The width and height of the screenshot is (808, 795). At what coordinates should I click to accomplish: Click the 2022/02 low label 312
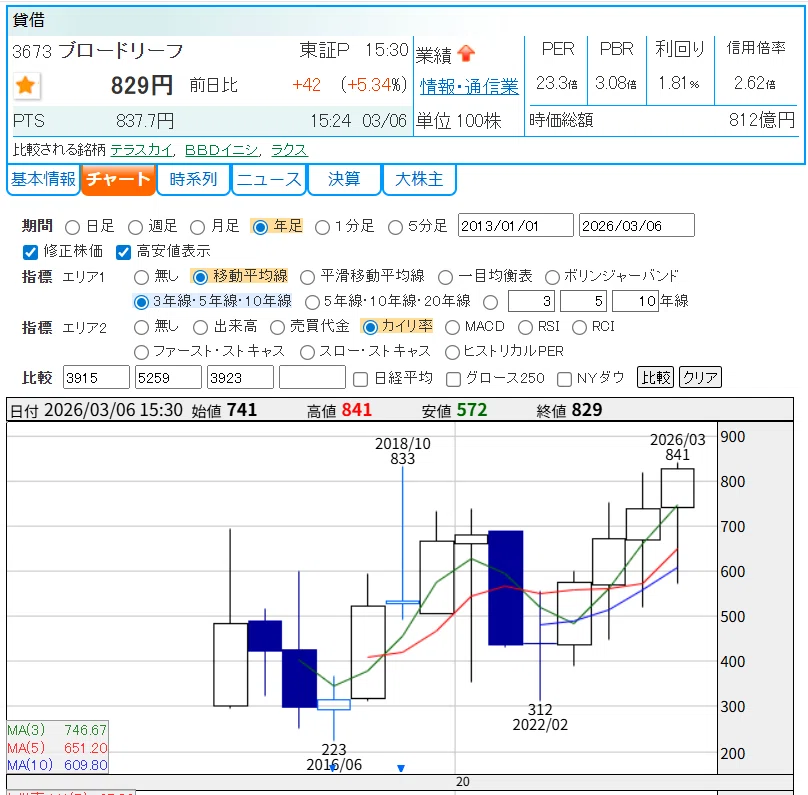(x=540, y=709)
